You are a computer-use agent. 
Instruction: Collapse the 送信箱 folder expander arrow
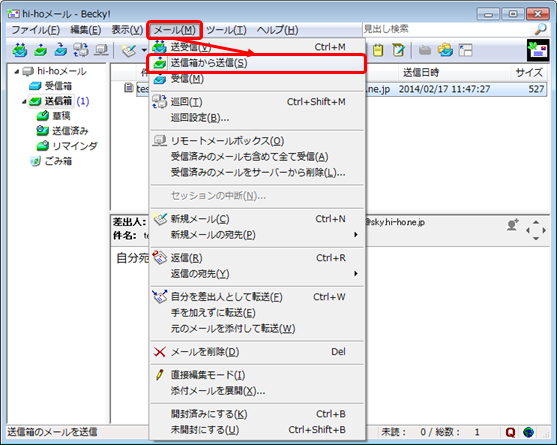click(x=24, y=102)
